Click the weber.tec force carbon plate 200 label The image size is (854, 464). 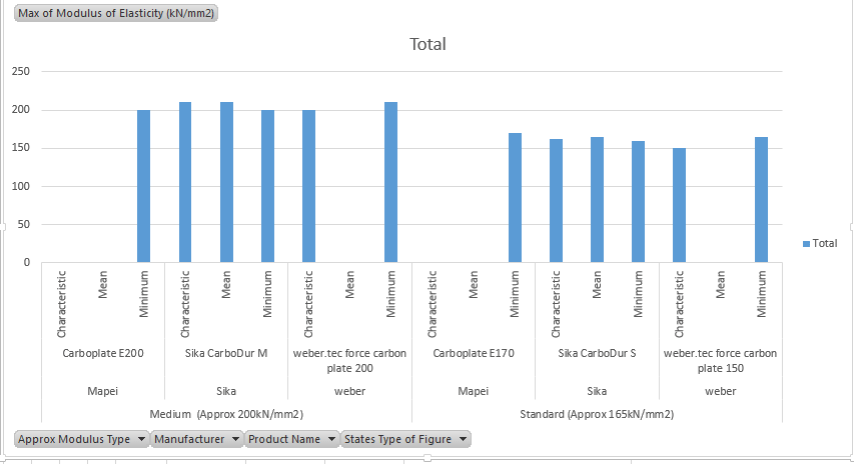350,361
